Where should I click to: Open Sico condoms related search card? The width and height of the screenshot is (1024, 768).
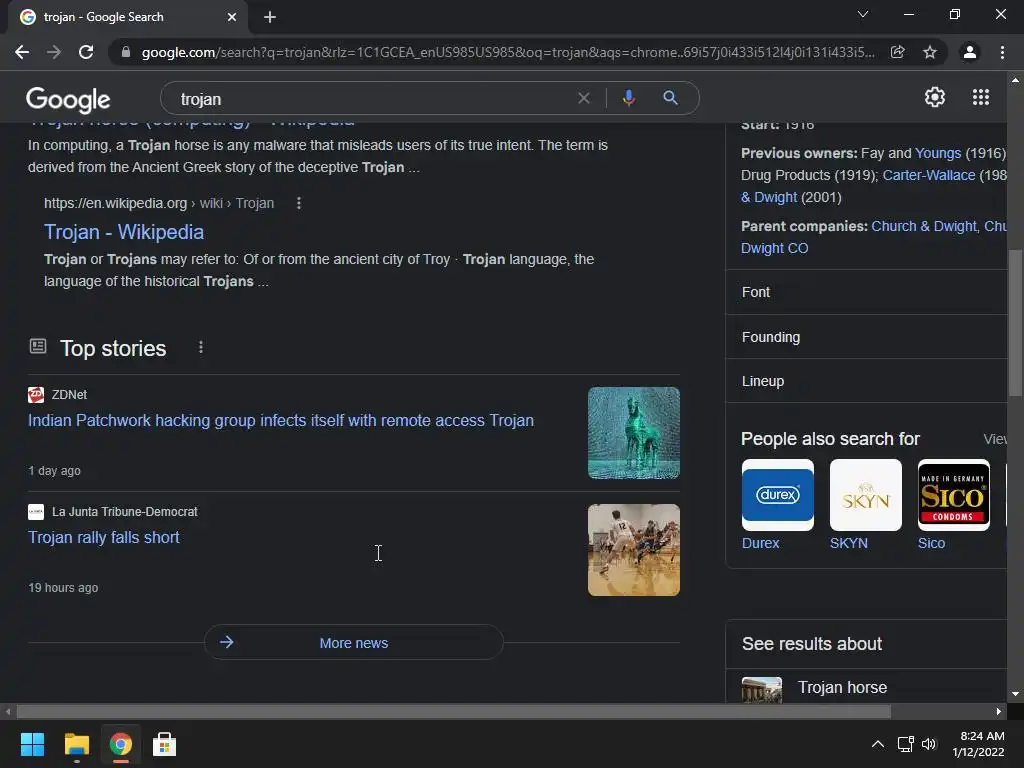[953, 504]
